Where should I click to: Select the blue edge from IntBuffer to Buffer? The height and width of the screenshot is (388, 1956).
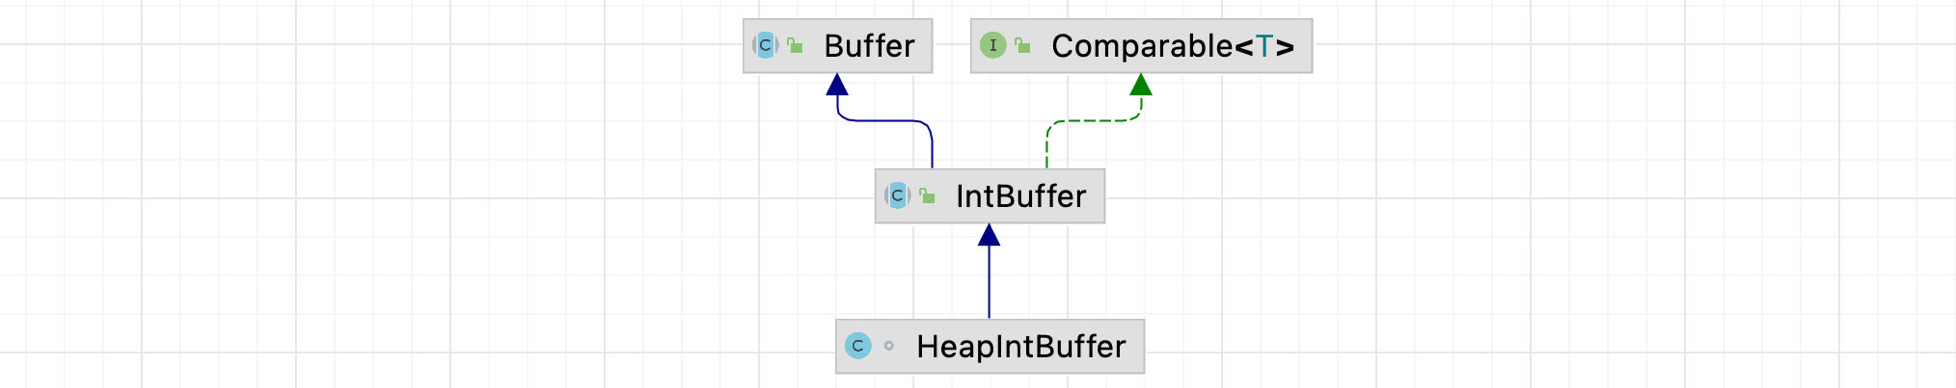[x=885, y=121]
